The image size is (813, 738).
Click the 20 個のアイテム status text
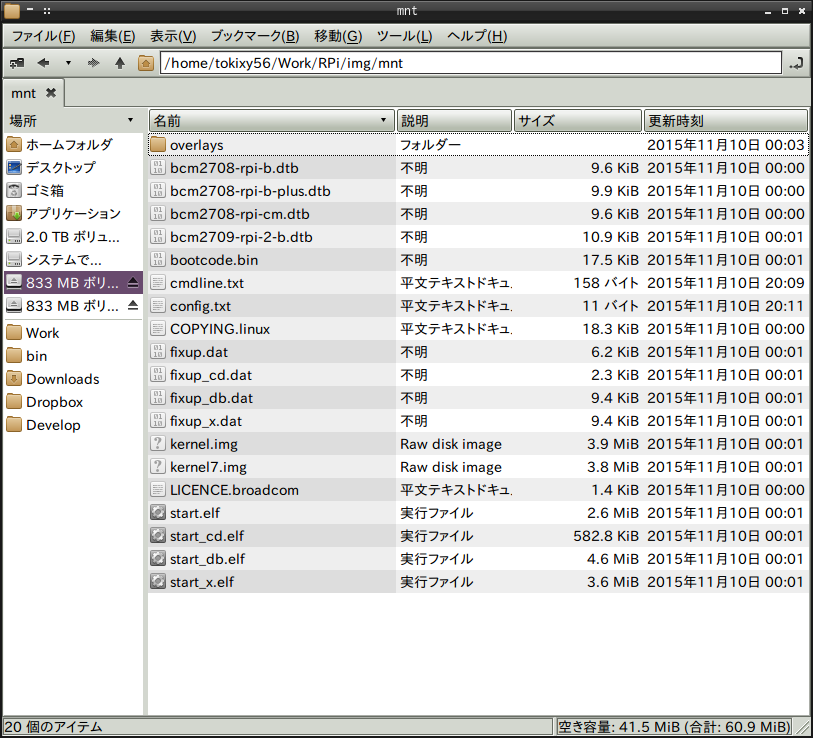tap(53, 727)
